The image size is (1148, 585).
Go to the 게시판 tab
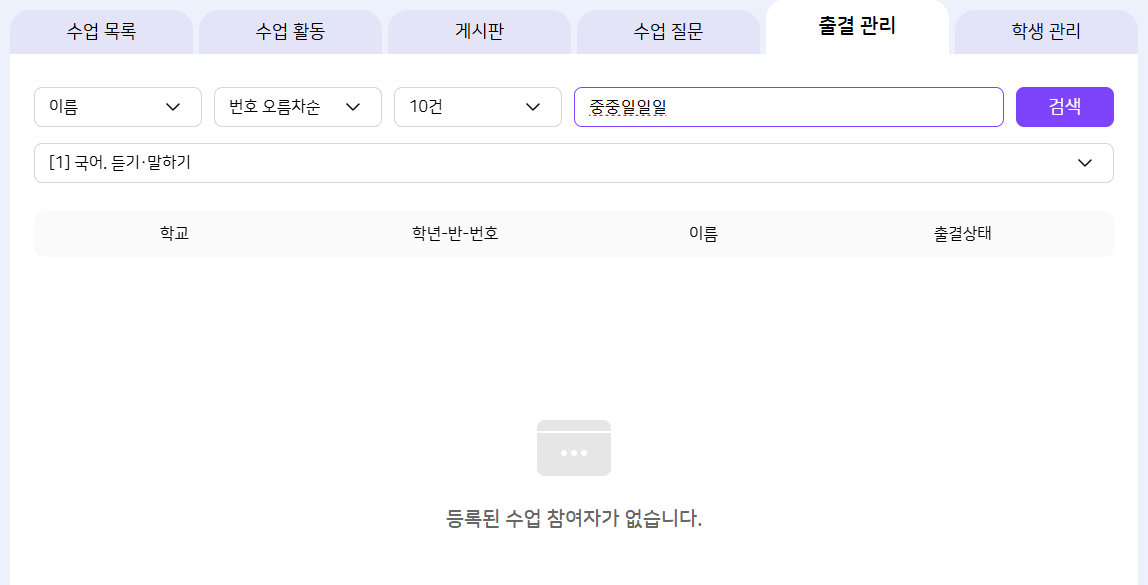(x=479, y=32)
